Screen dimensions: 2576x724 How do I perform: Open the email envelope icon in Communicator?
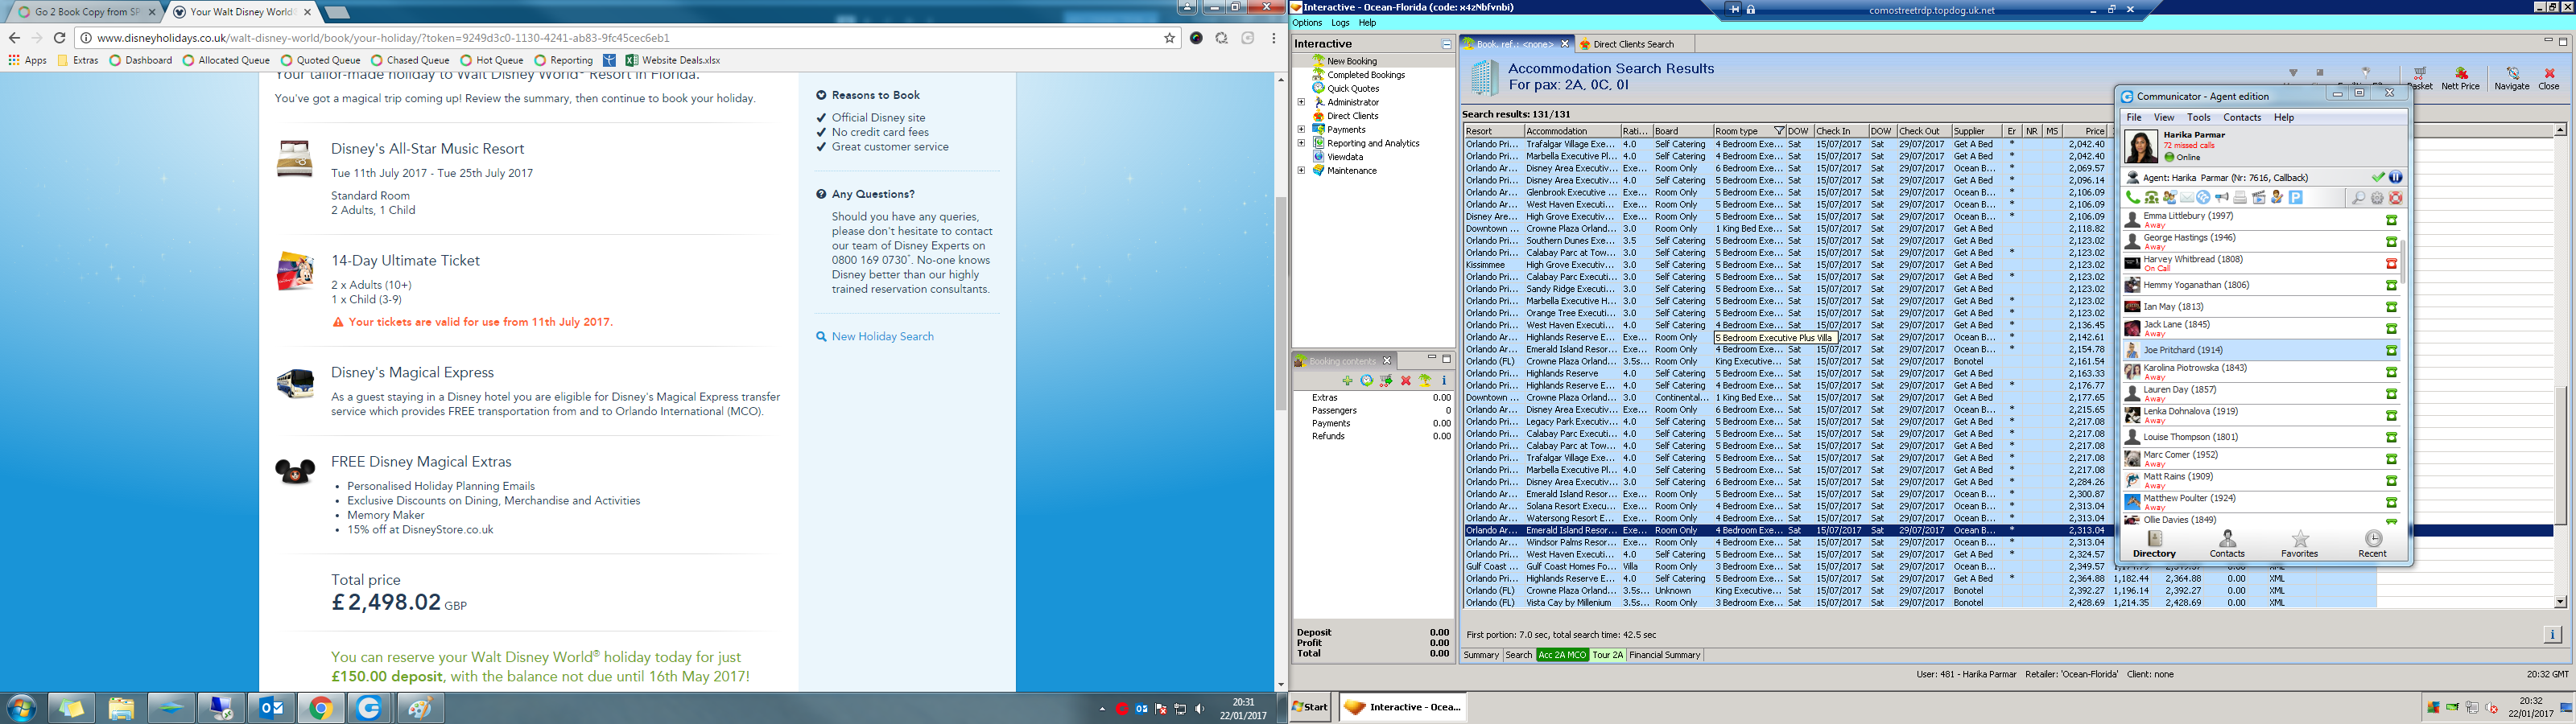2187,198
